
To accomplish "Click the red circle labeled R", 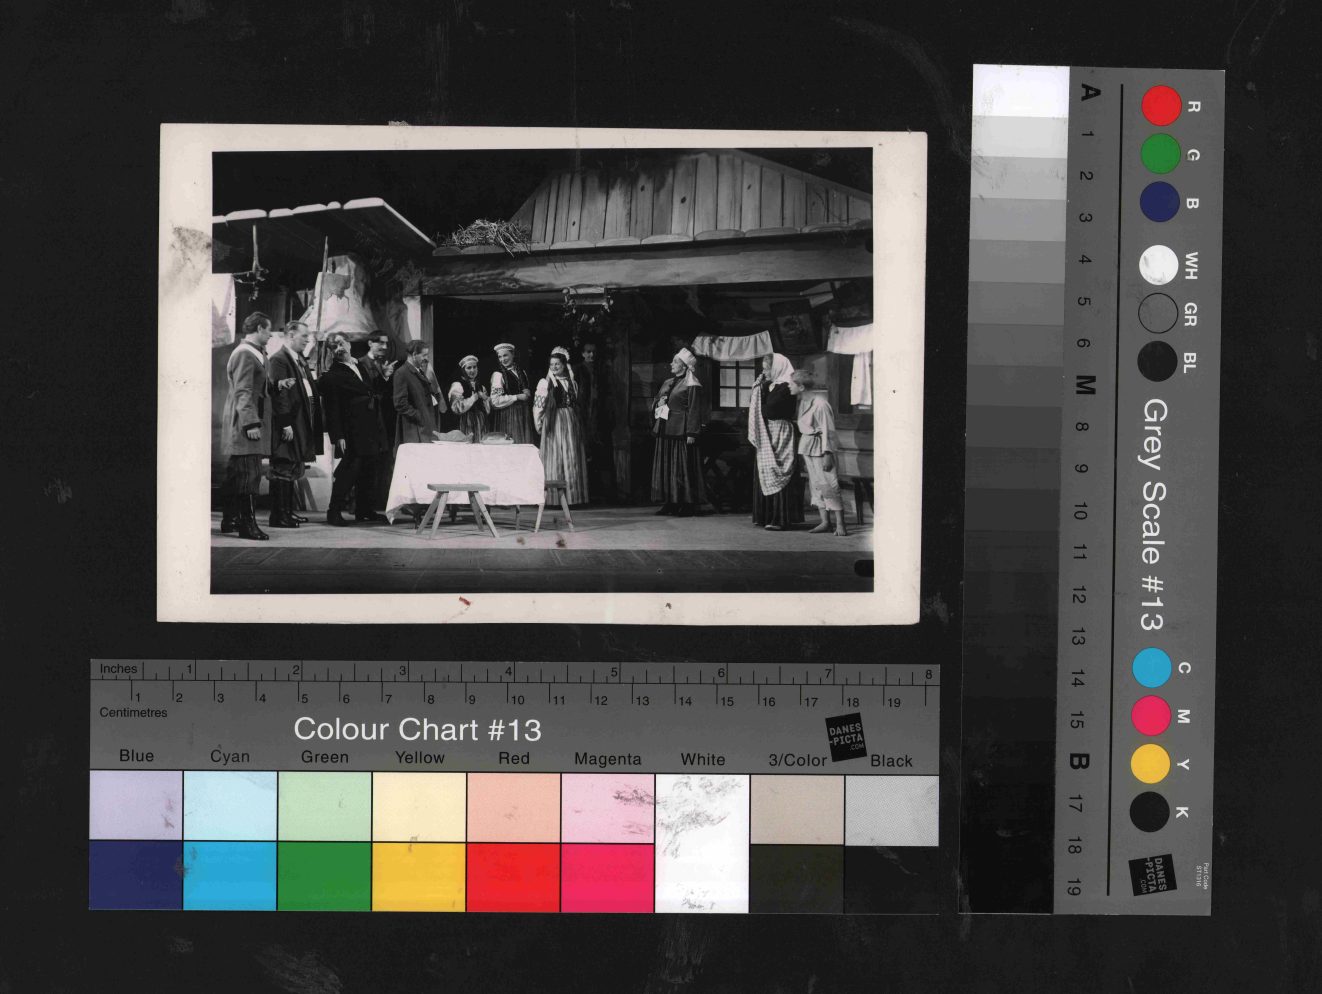I will coord(1161,105).
